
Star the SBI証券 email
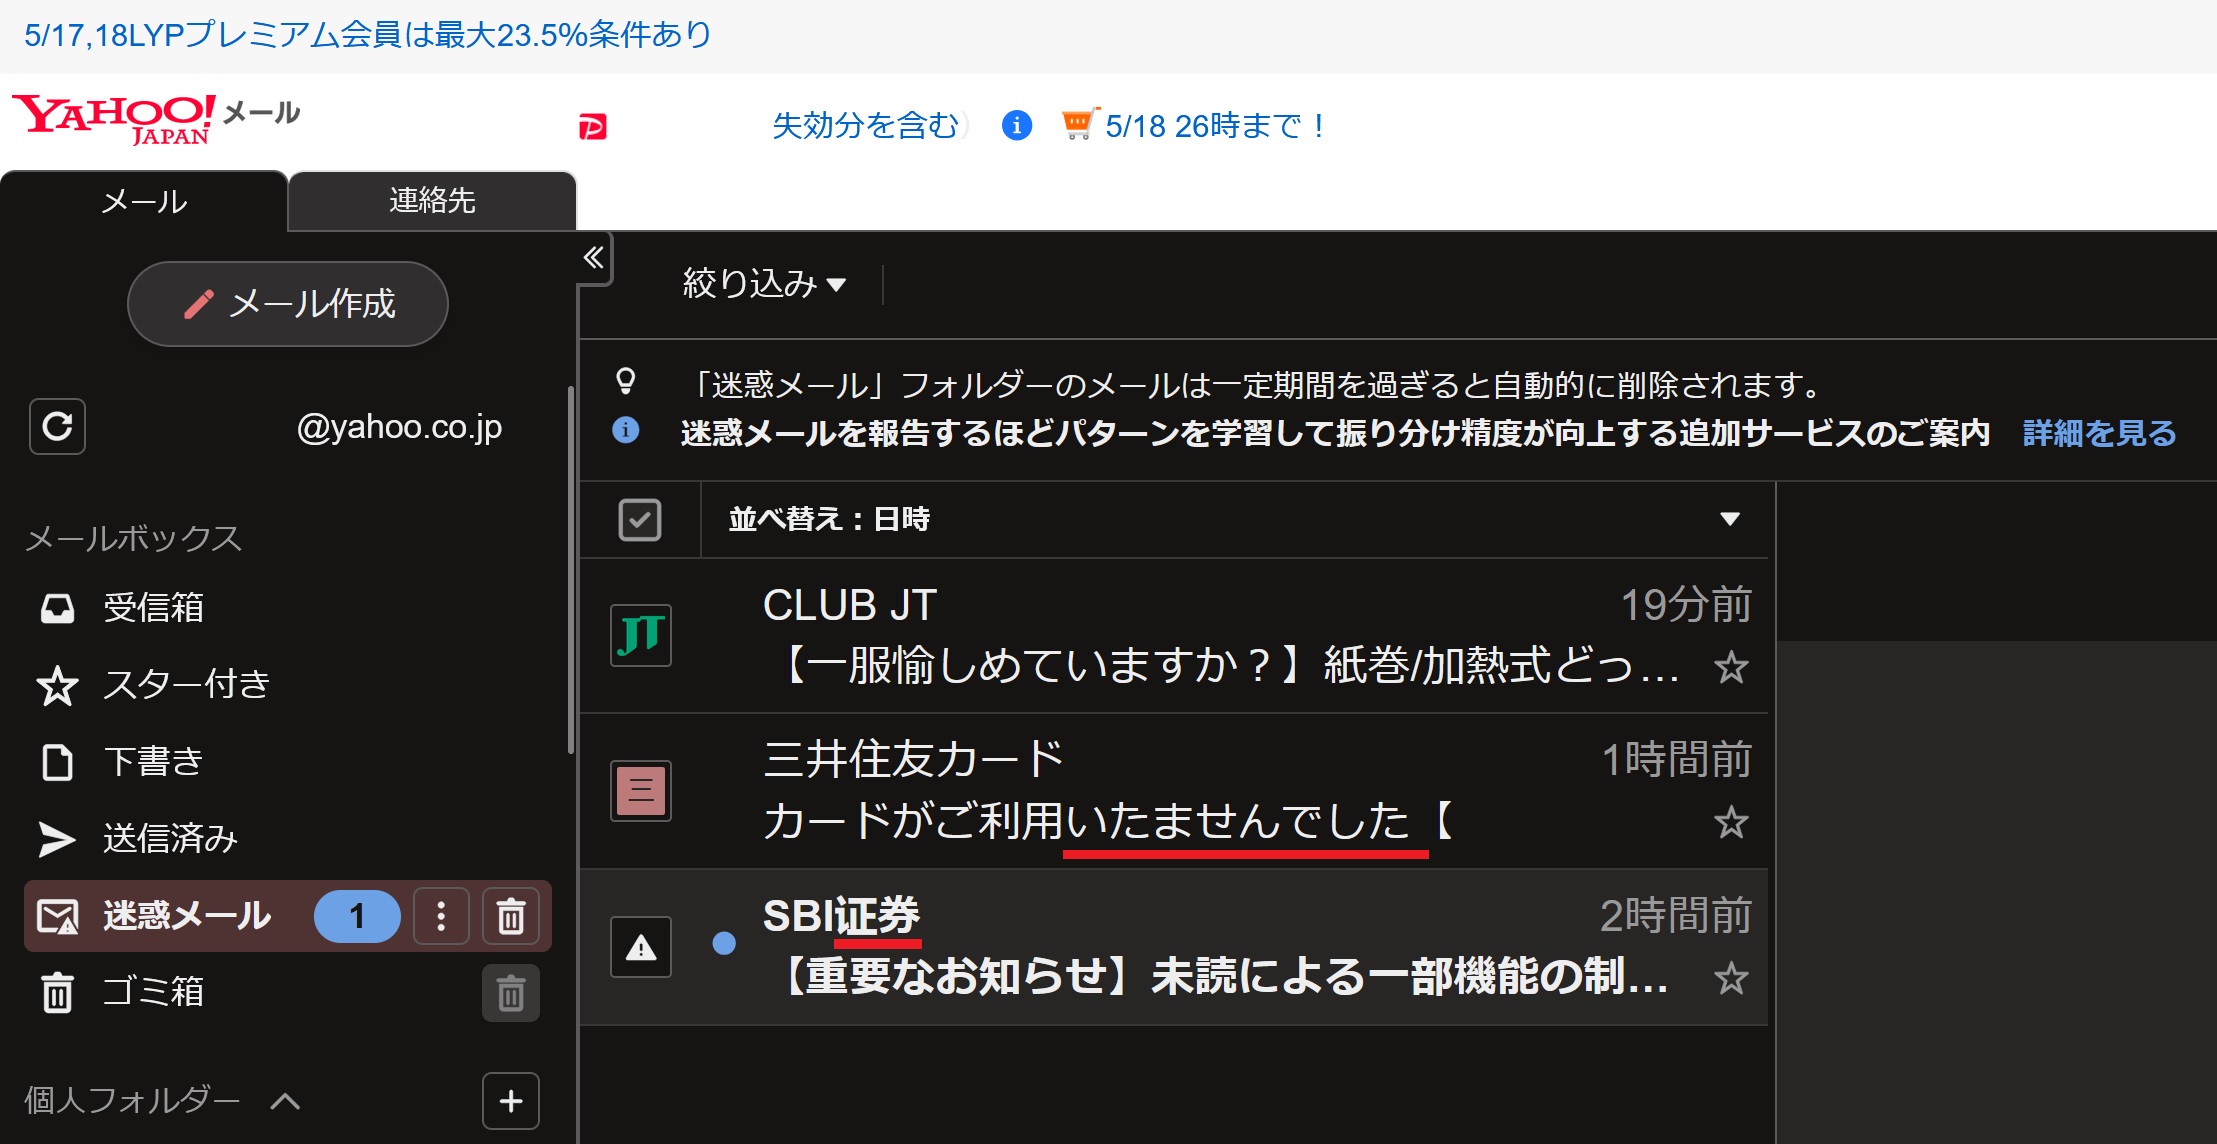(x=1731, y=978)
